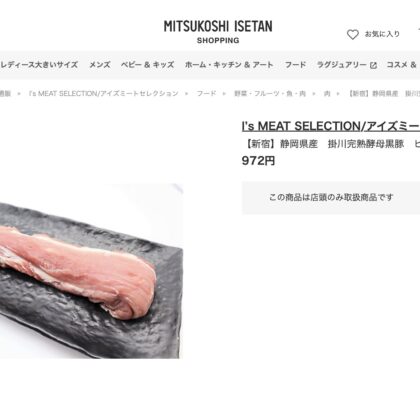The height and width of the screenshot is (420, 420).
Task: Click I's MEAT SELECTION breadcrumb link
Action: [x=104, y=94]
